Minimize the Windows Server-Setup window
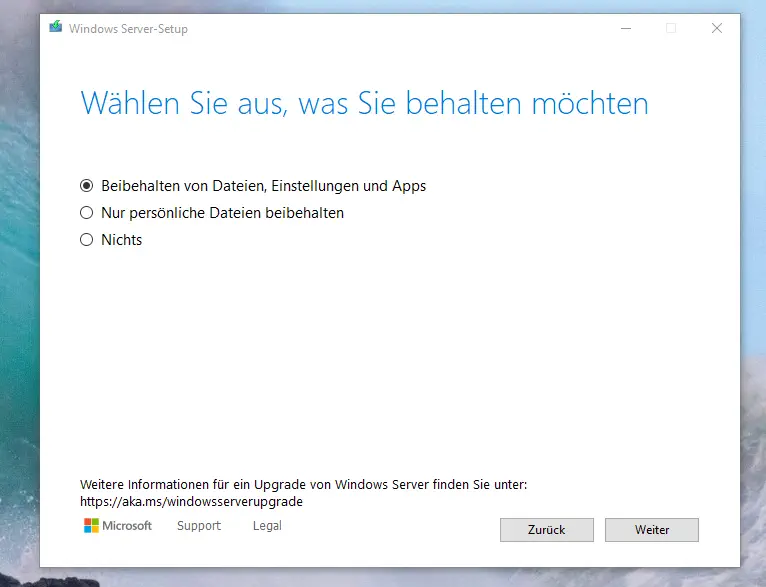Image resolution: width=766 pixels, height=587 pixels. 626,28
